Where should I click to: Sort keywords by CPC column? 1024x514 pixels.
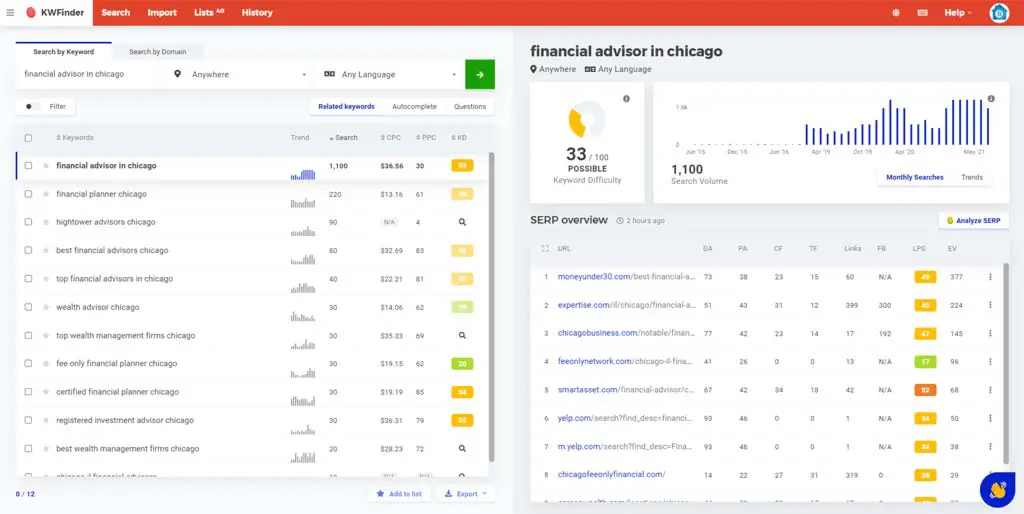click(391, 138)
